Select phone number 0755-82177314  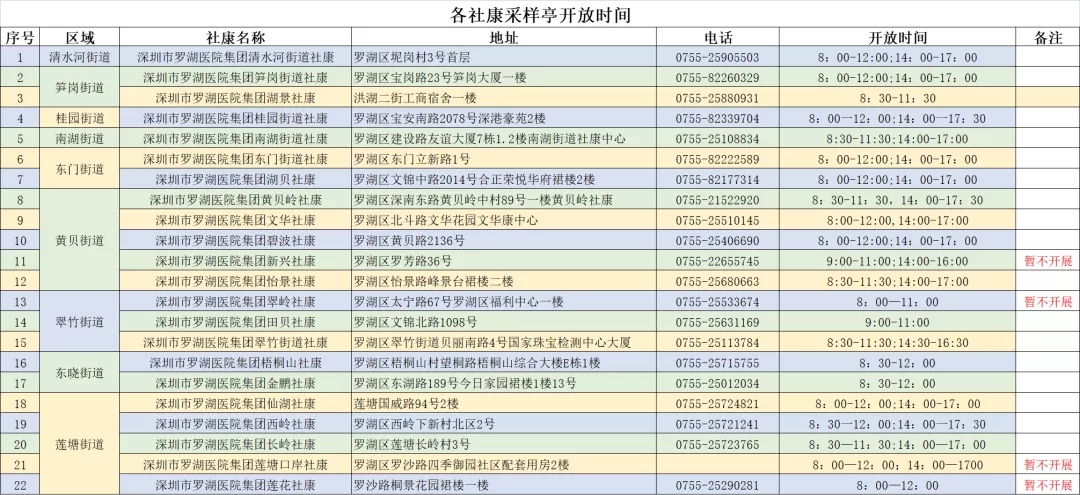pyautogui.click(x=718, y=180)
